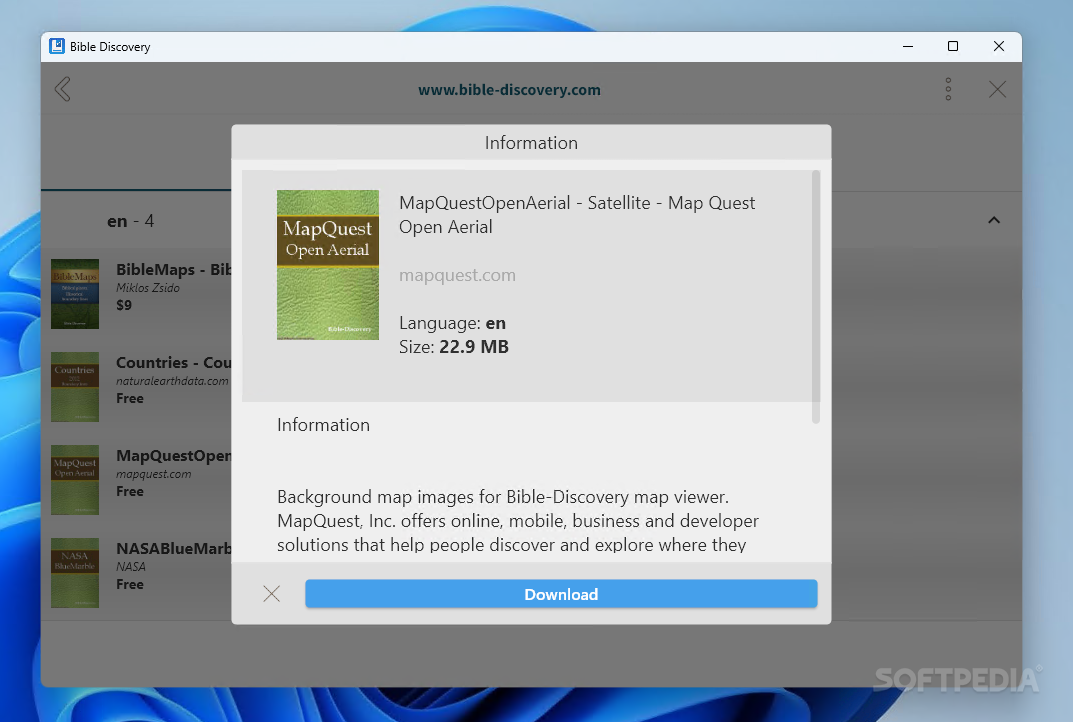Click the Language: en text
Screen dimensions: 1073x722
(452, 323)
